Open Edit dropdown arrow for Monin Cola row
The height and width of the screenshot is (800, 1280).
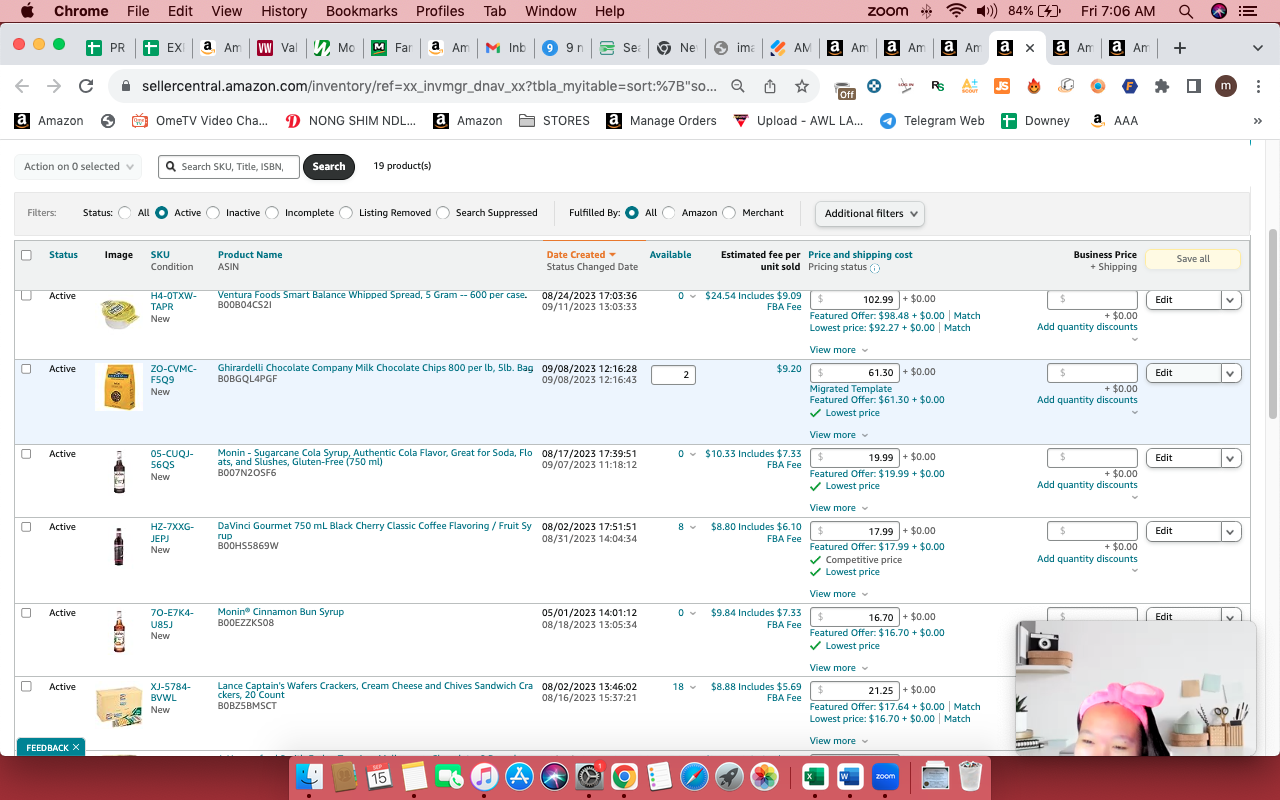click(1231, 458)
